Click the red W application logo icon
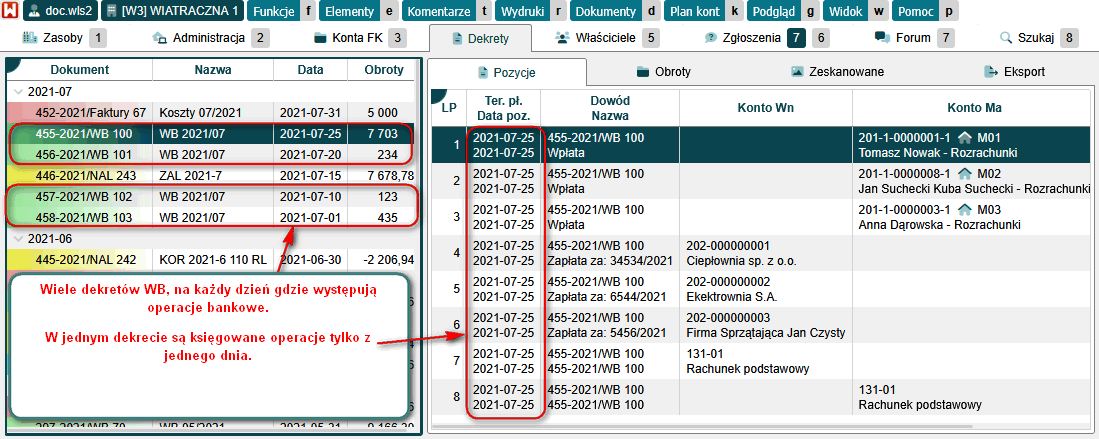 click(11, 11)
